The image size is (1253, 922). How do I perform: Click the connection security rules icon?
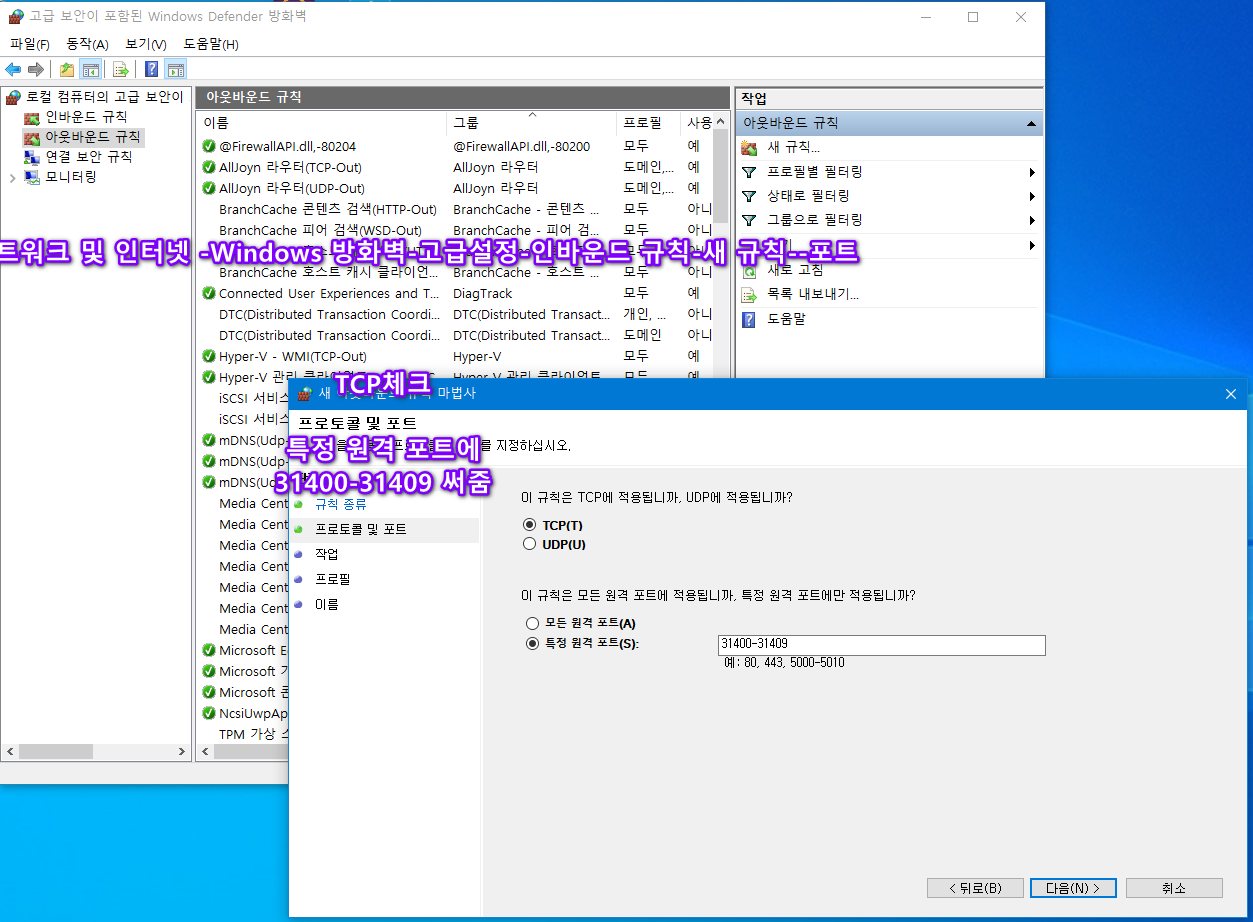coord(32,157)
